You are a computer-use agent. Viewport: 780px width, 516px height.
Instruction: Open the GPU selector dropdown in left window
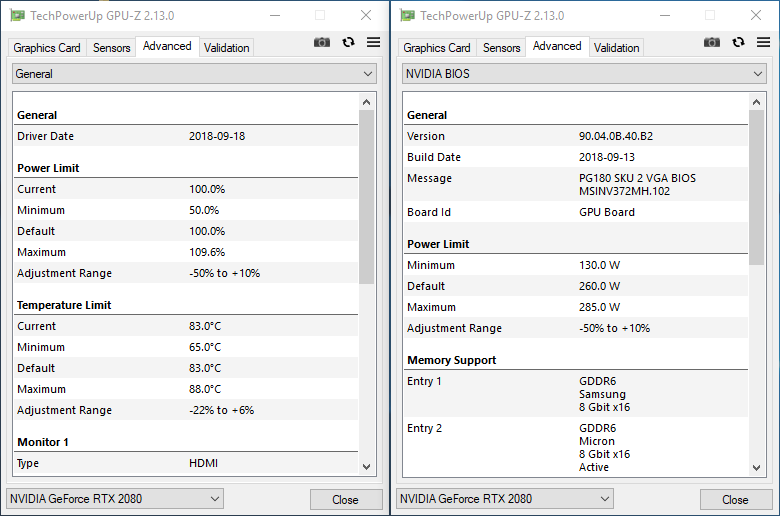(115, 499)
